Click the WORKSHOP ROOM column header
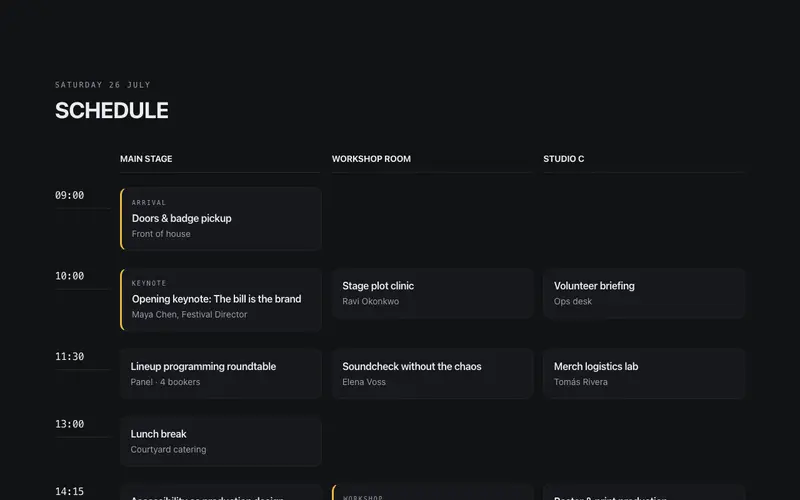The image size is (800, 500). click(x=371, y=159)
